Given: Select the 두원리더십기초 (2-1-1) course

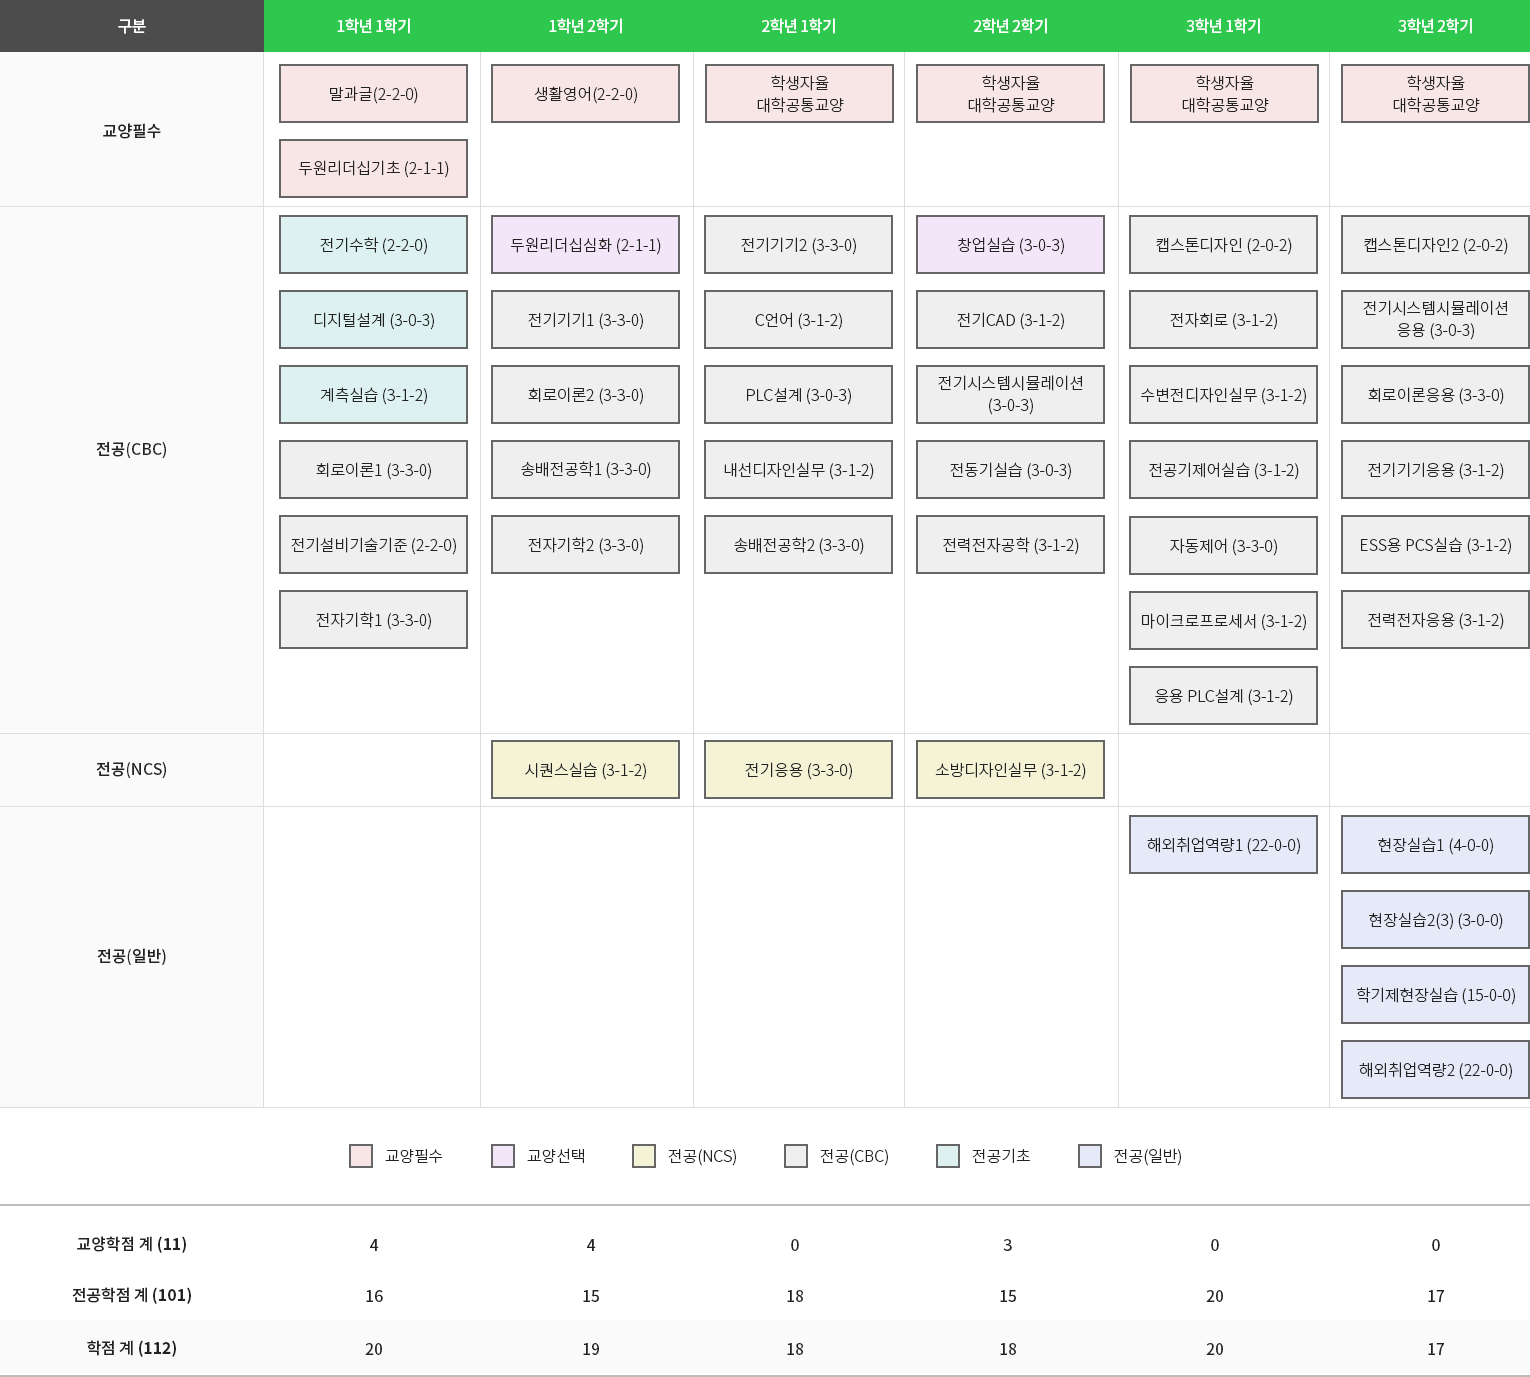Looking at the screenshot, I should pos(373,169).
